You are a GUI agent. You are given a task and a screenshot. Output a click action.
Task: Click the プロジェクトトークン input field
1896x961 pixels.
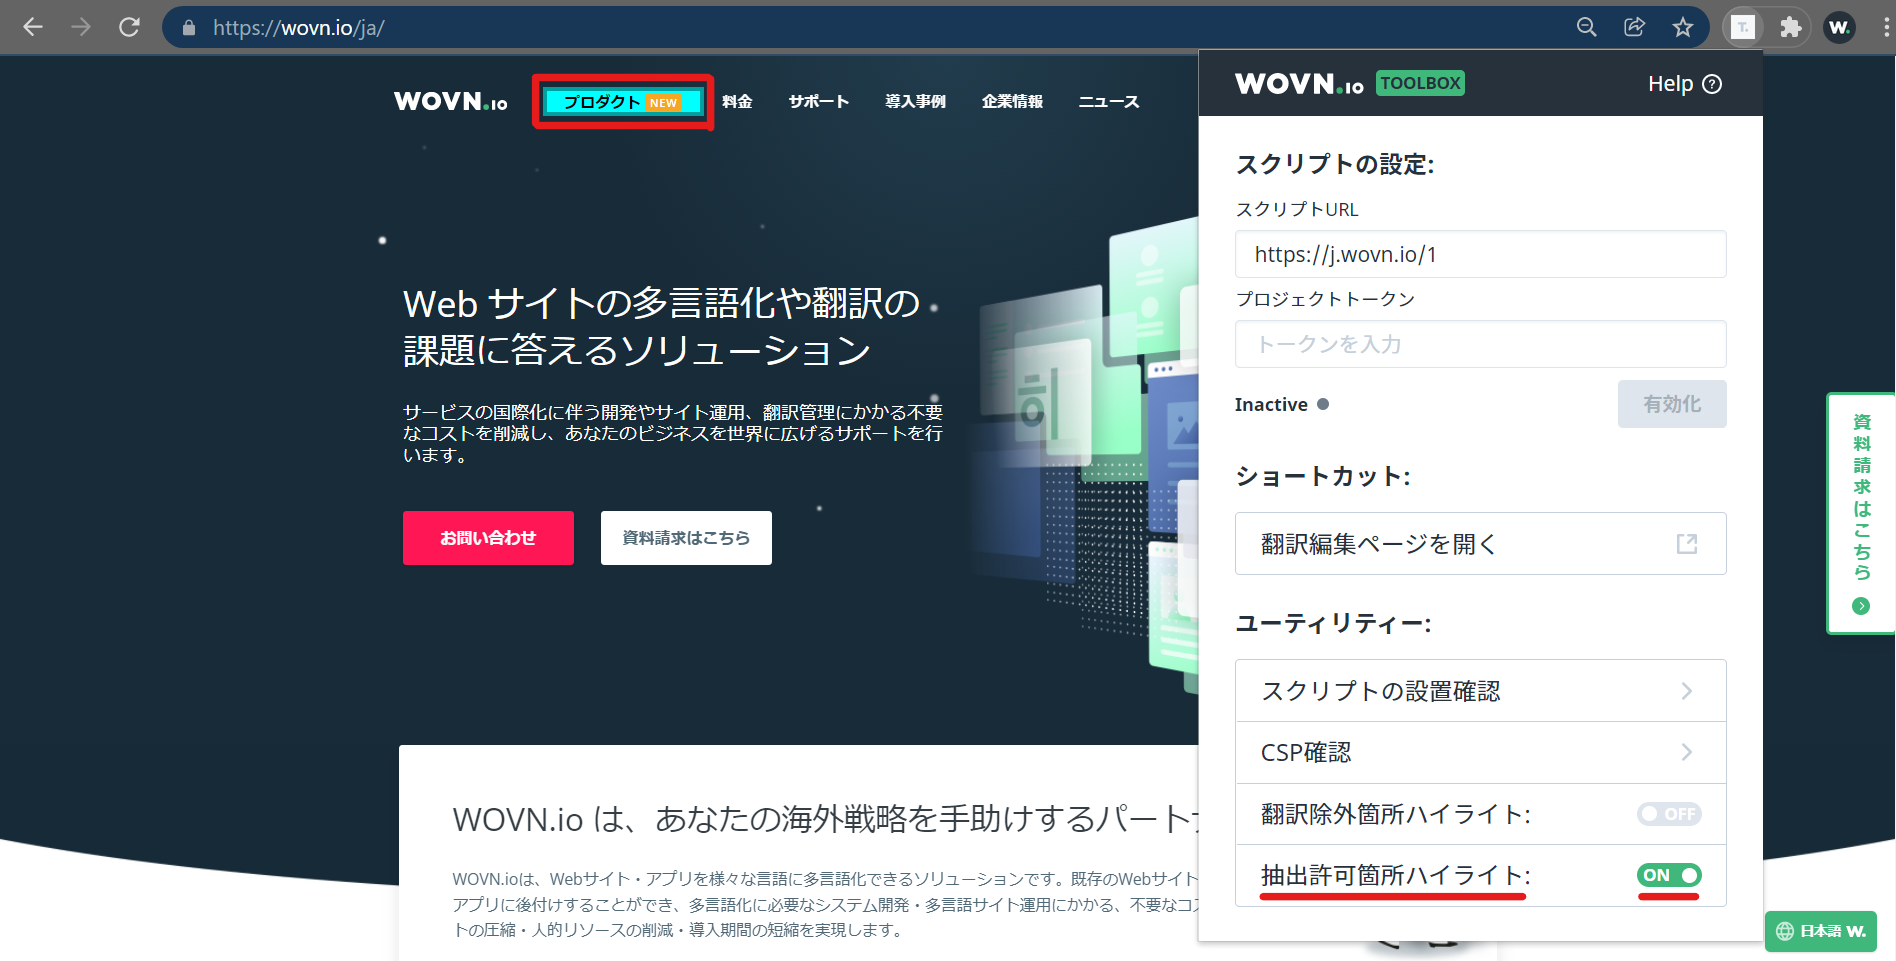(x=1480, y=344)
